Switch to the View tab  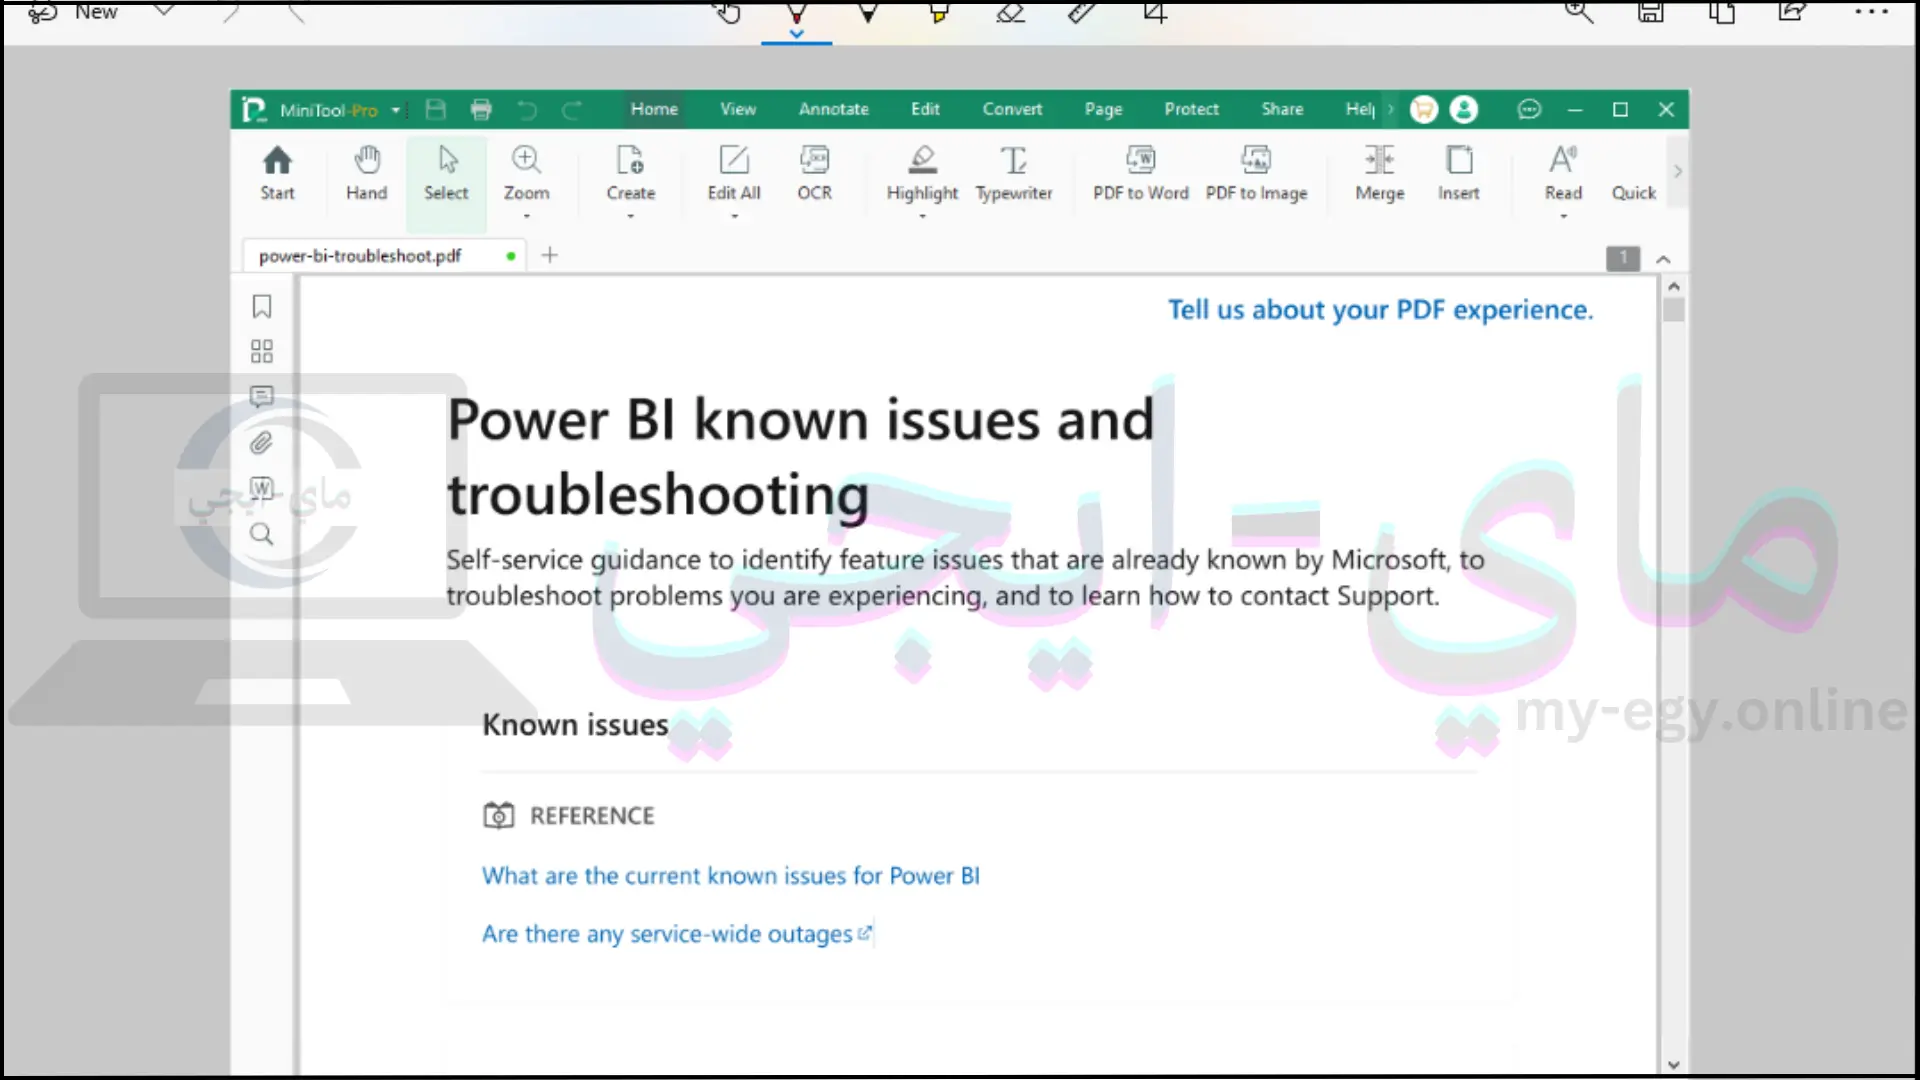click(x=738, y=109)
